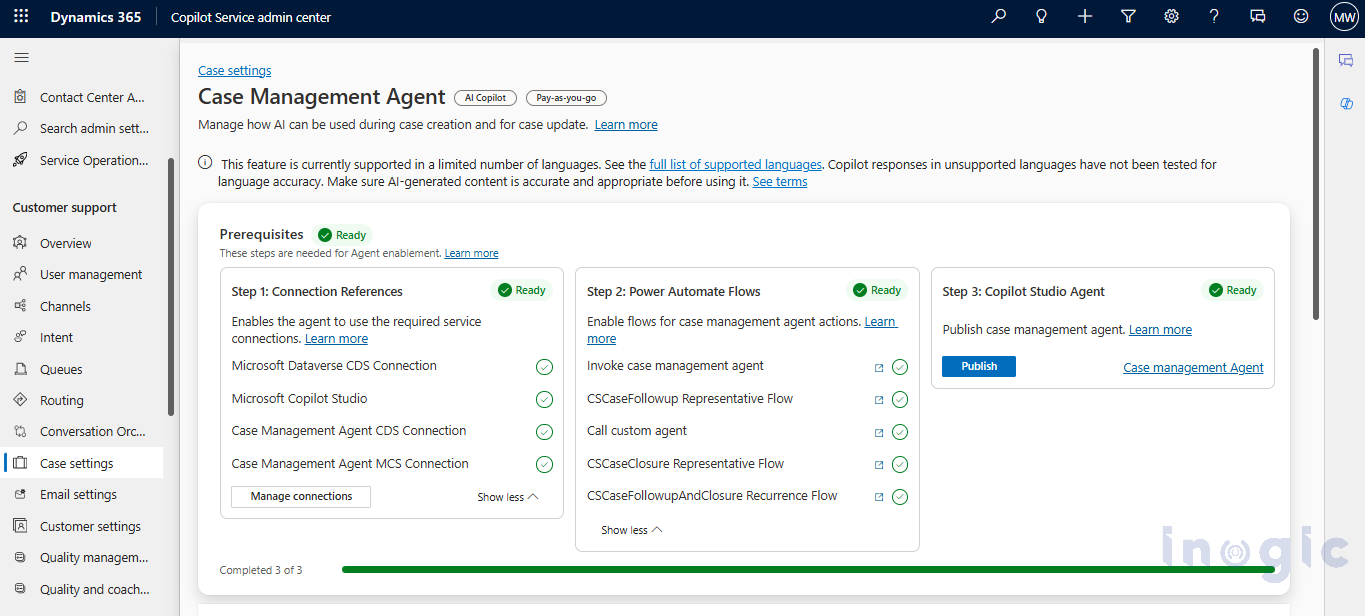Screen dimensions: 1365x616
Task: Click Case Management Agent MCS Connection checkmark
Action: (x=544, y=464)
